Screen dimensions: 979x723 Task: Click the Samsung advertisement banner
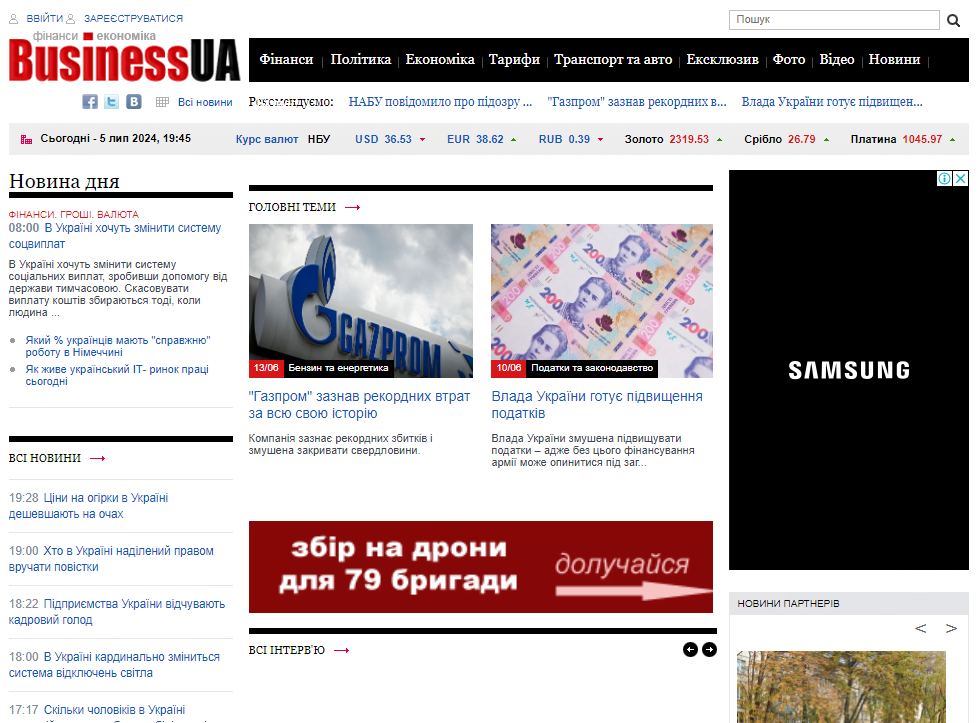tap(849, 370)
